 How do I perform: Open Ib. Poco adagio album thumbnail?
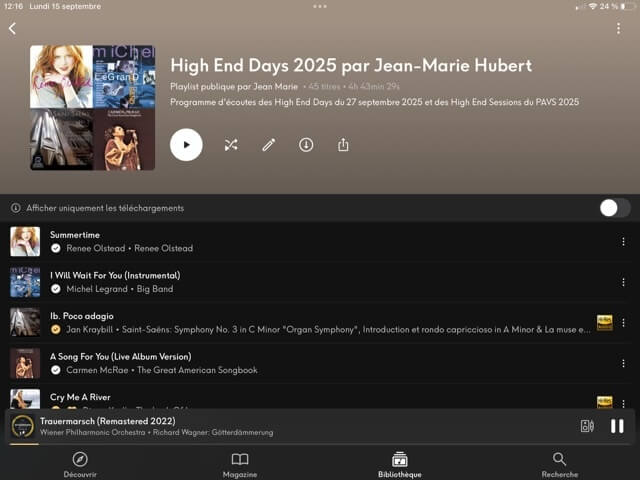25,322
